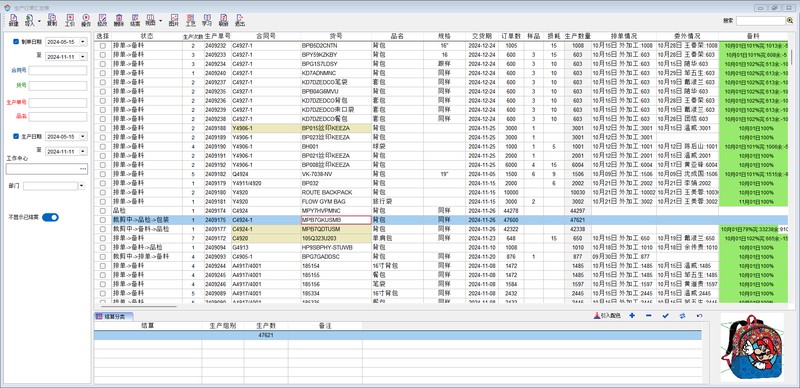800x388 pixels.
Task: Check the select box for order 2409182
Action: (103, 174)
